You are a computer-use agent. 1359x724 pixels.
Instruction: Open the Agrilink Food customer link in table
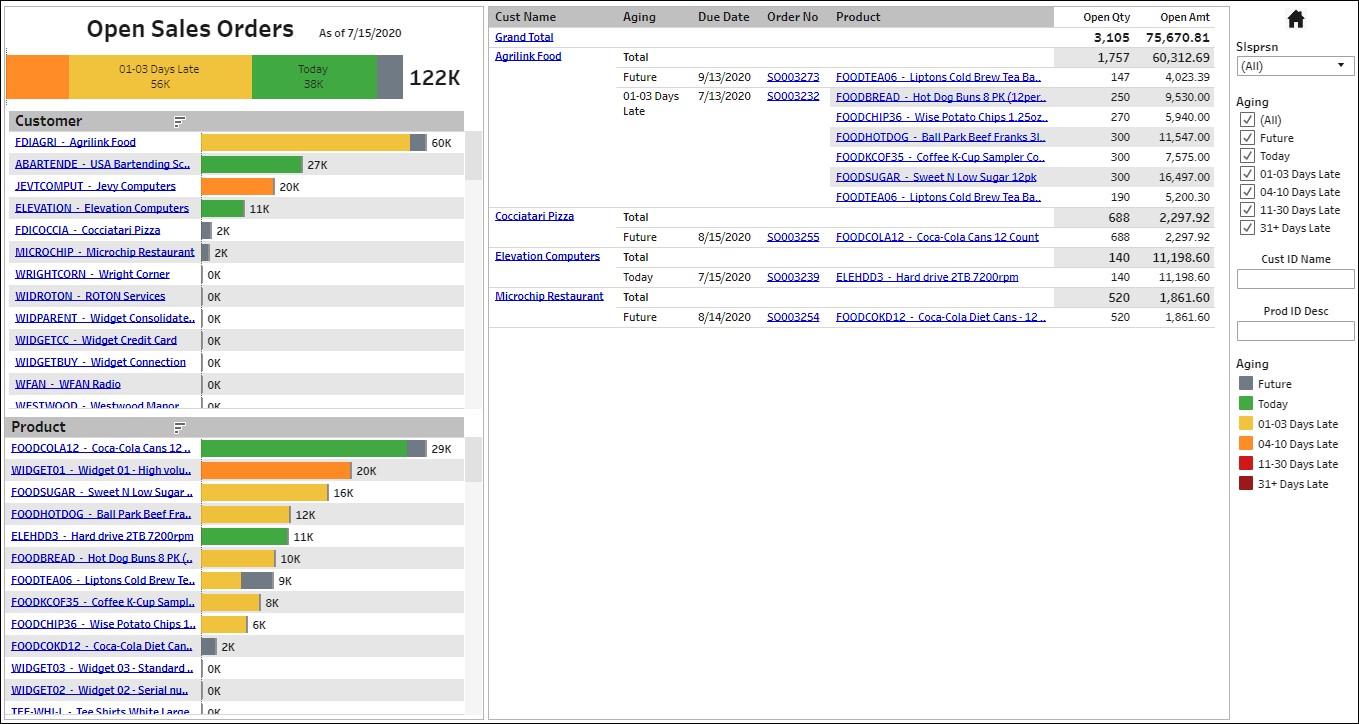528,57
